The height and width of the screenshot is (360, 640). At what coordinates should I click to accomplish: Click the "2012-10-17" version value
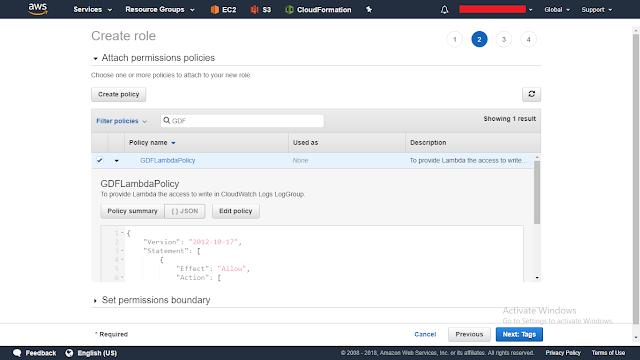pos(213,242)
